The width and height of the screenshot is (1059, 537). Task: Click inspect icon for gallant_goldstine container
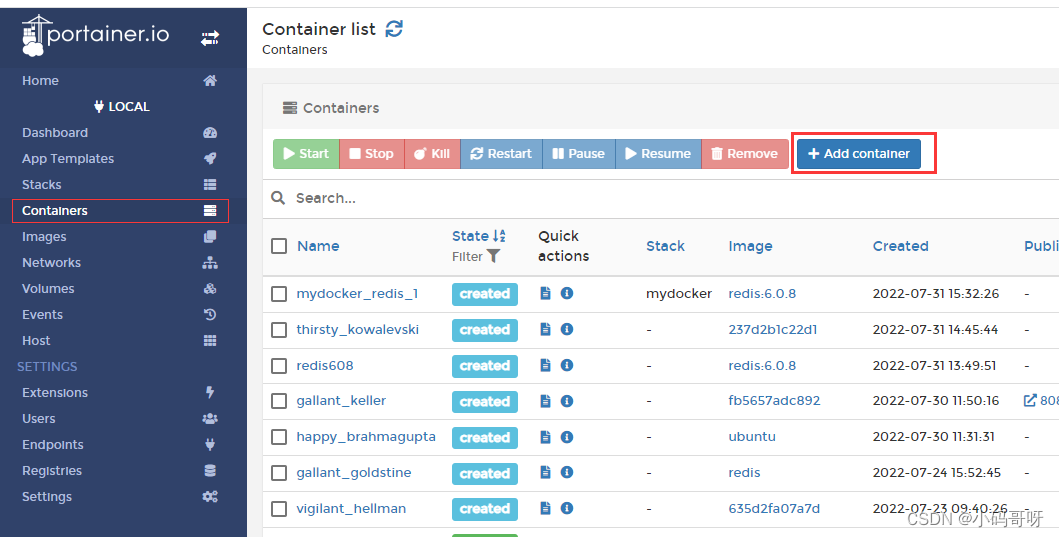tap(567, 473)
